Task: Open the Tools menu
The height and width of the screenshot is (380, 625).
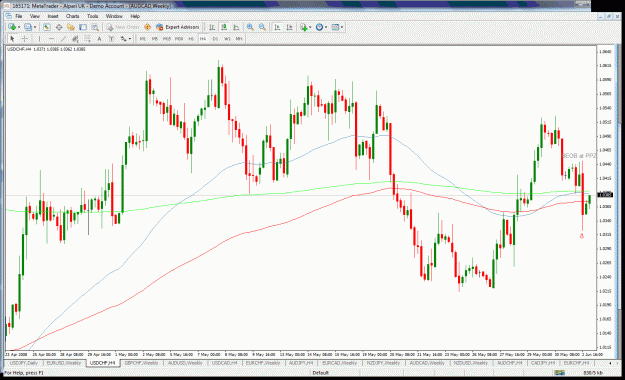Action: coord(92,16)
